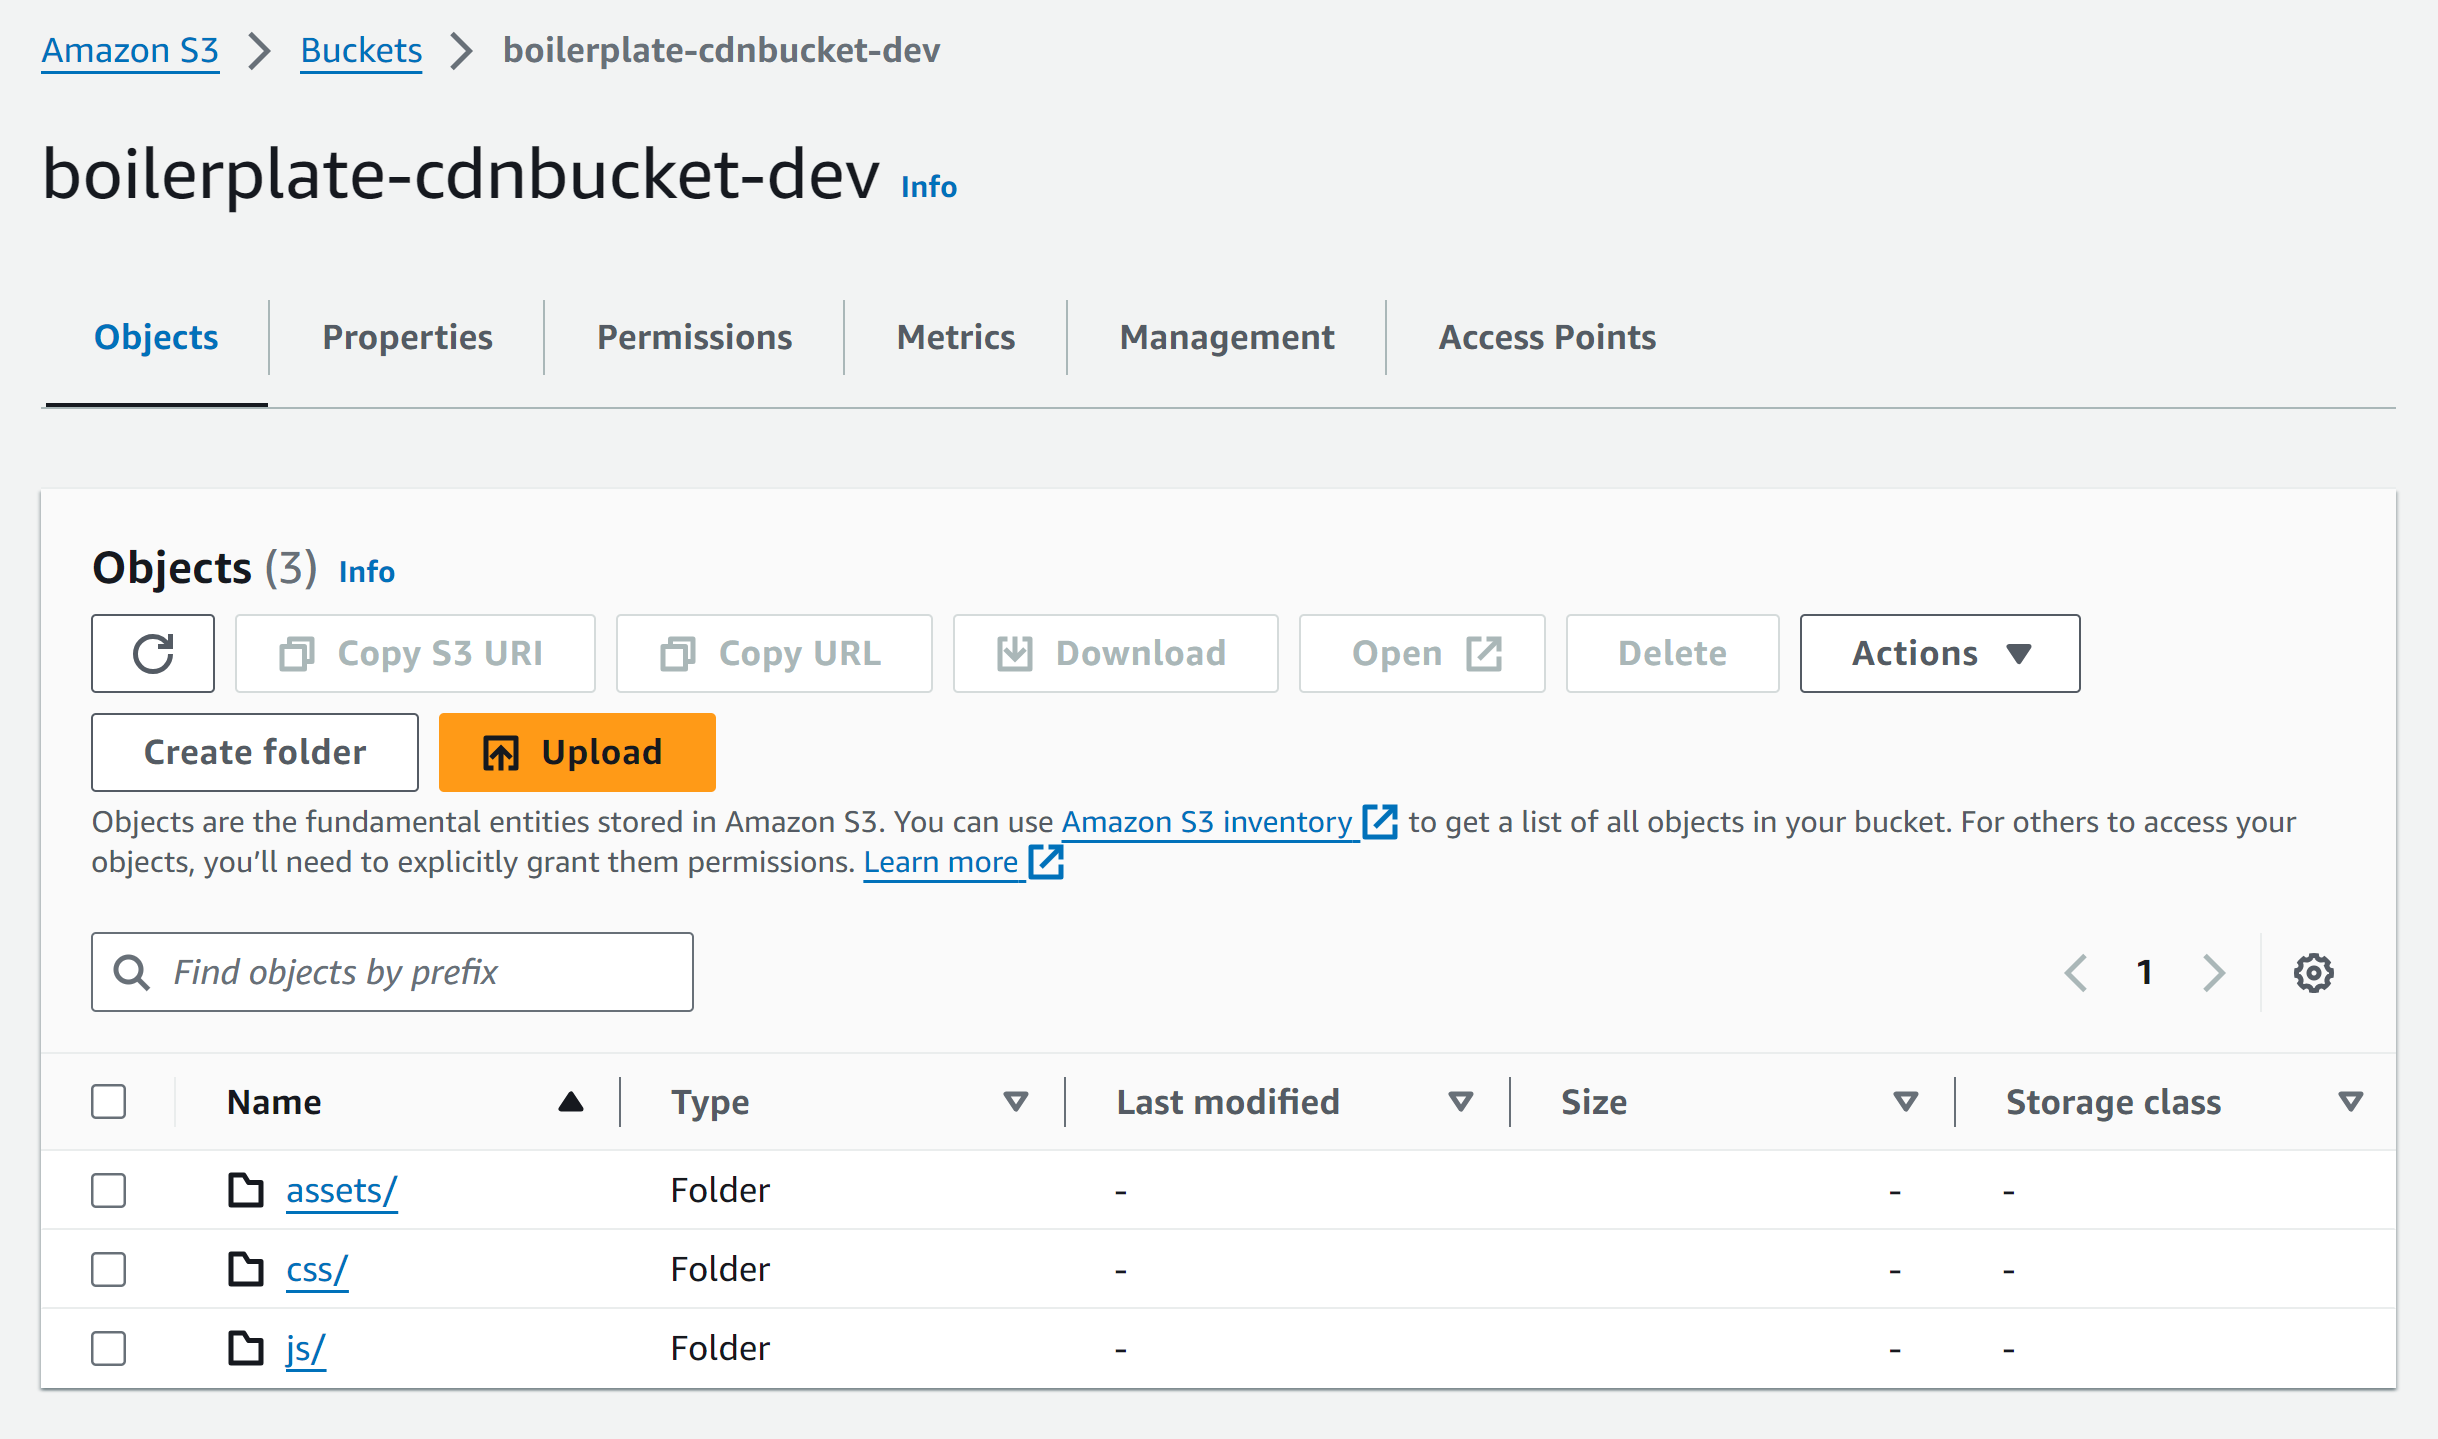Click the Find objects by prefix search field
This screenshot has height=1439, width=2438.
390,971
